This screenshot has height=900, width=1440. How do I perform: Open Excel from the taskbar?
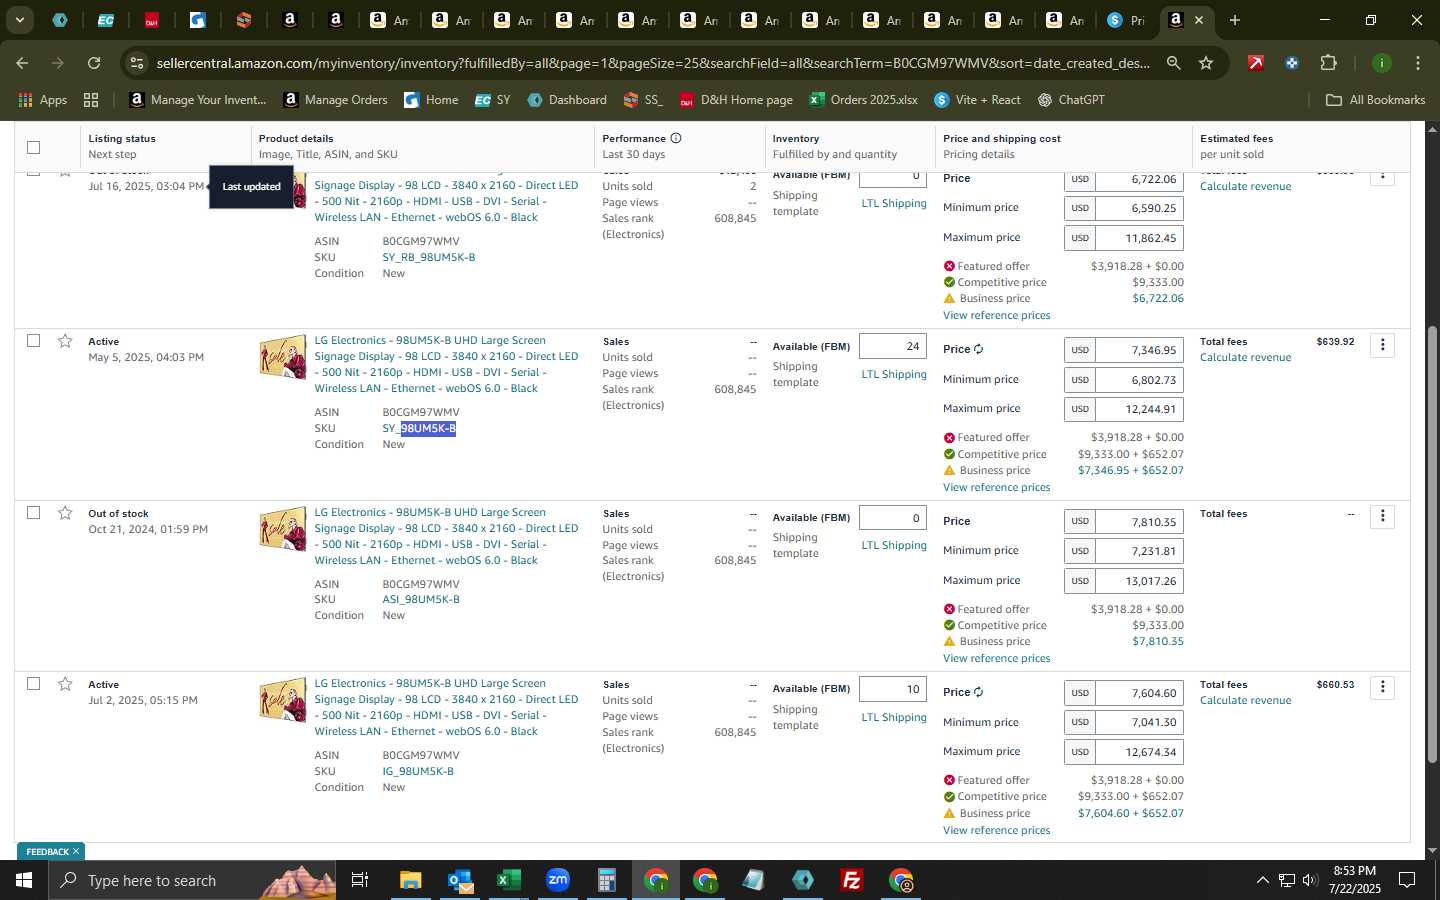click(x=508, y=880)
